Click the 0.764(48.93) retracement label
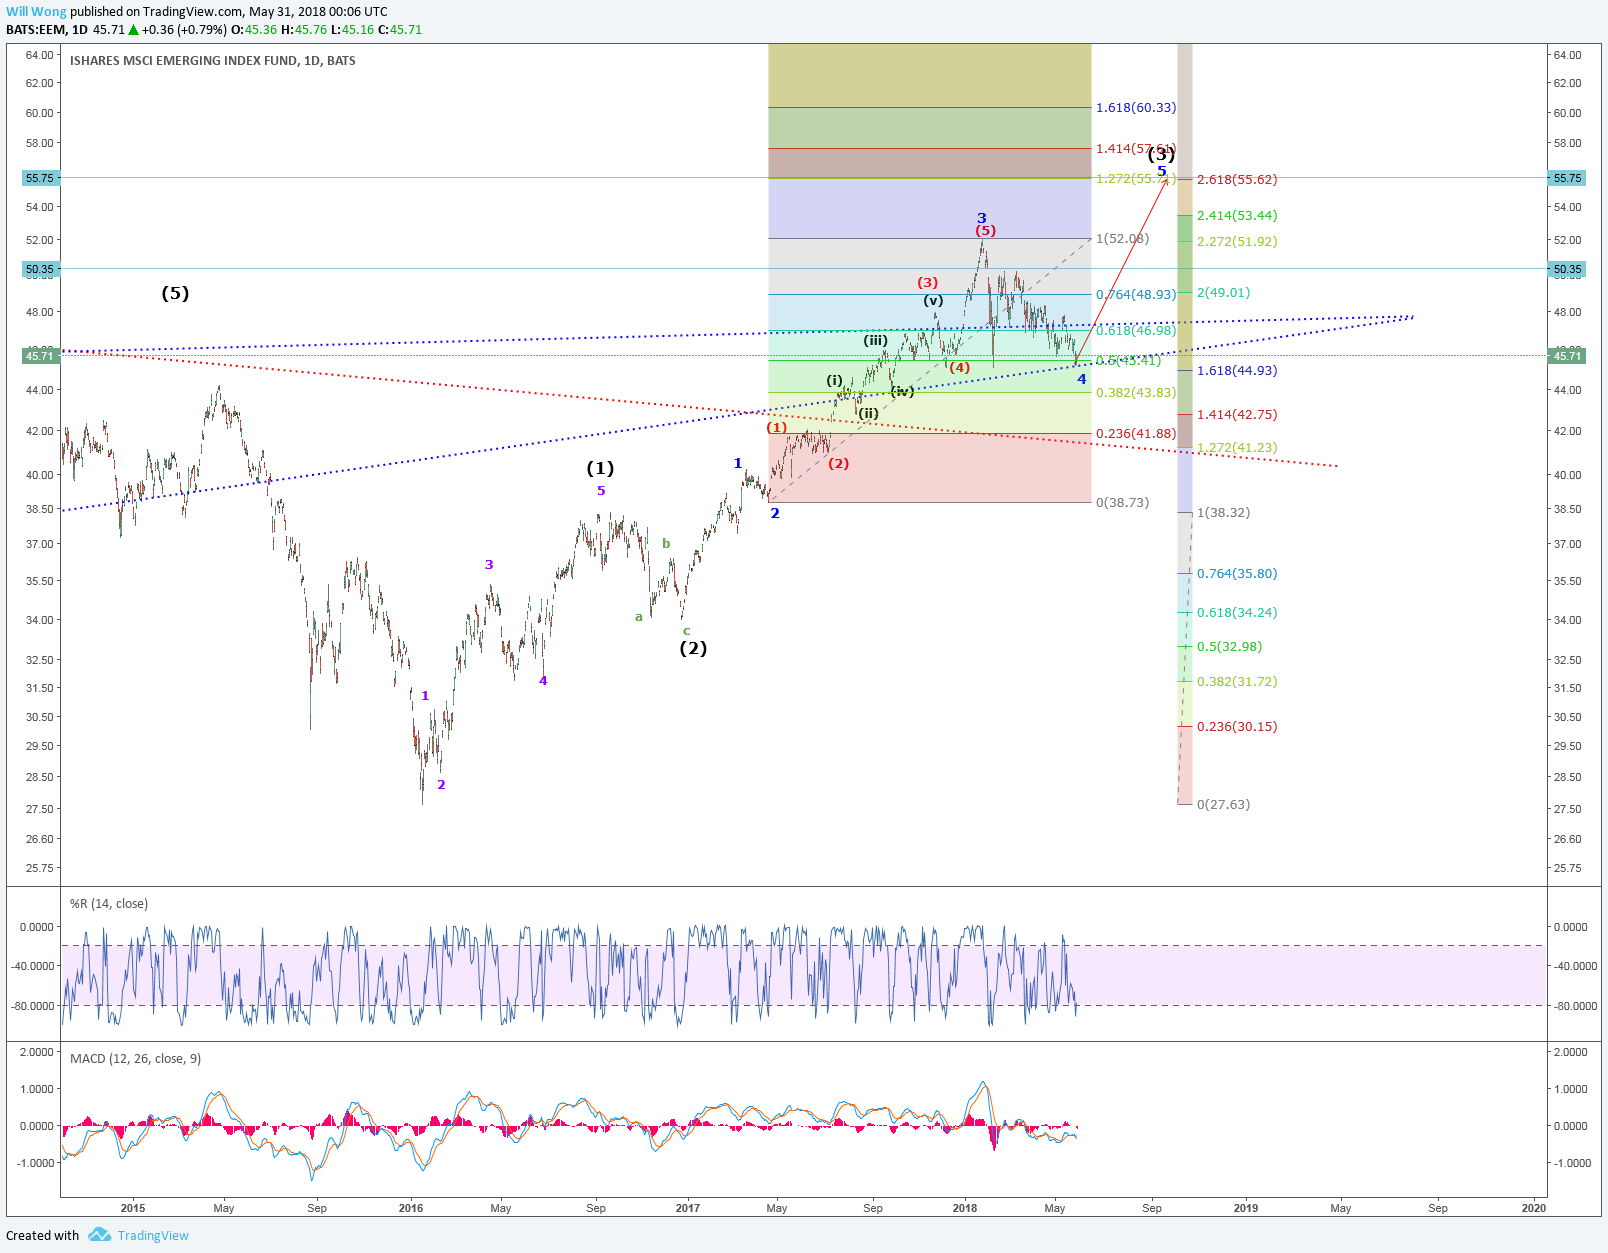 1136,295
